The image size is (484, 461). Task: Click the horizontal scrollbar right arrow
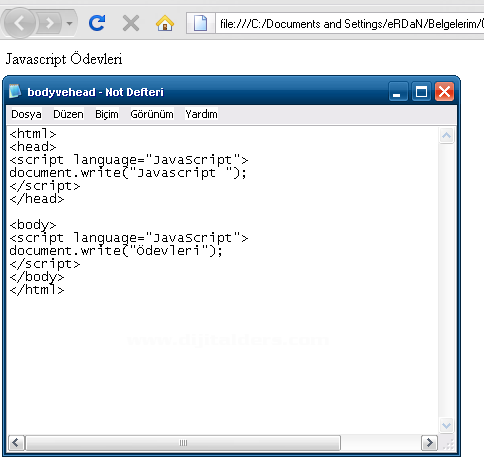(x=429, y=443)
